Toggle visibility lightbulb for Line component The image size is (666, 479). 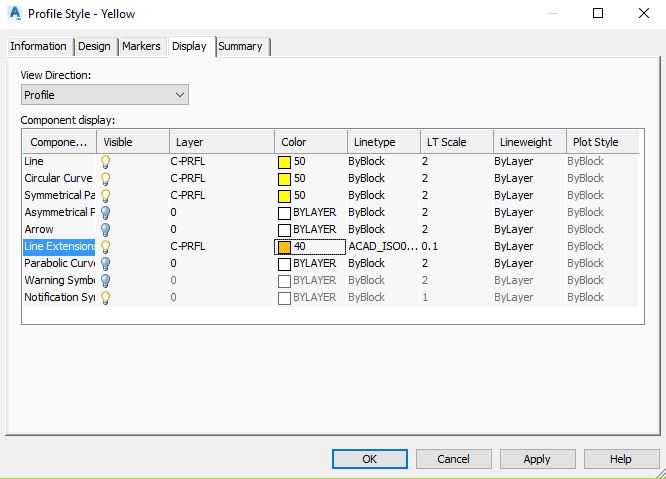[x=105, y=162]
